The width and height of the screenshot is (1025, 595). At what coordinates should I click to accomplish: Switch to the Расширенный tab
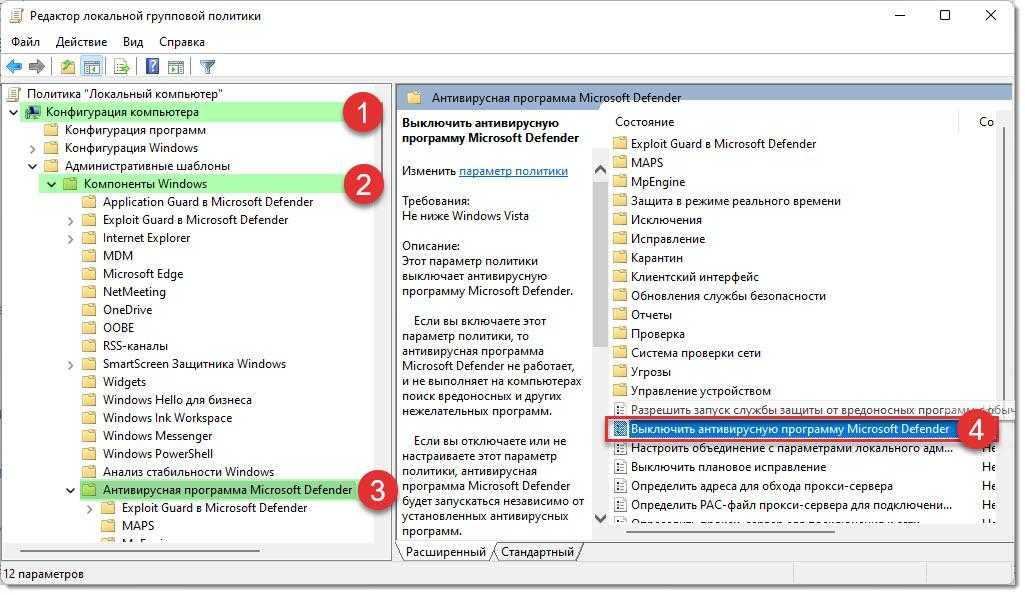pyautogui.click(x=445, y=552)
